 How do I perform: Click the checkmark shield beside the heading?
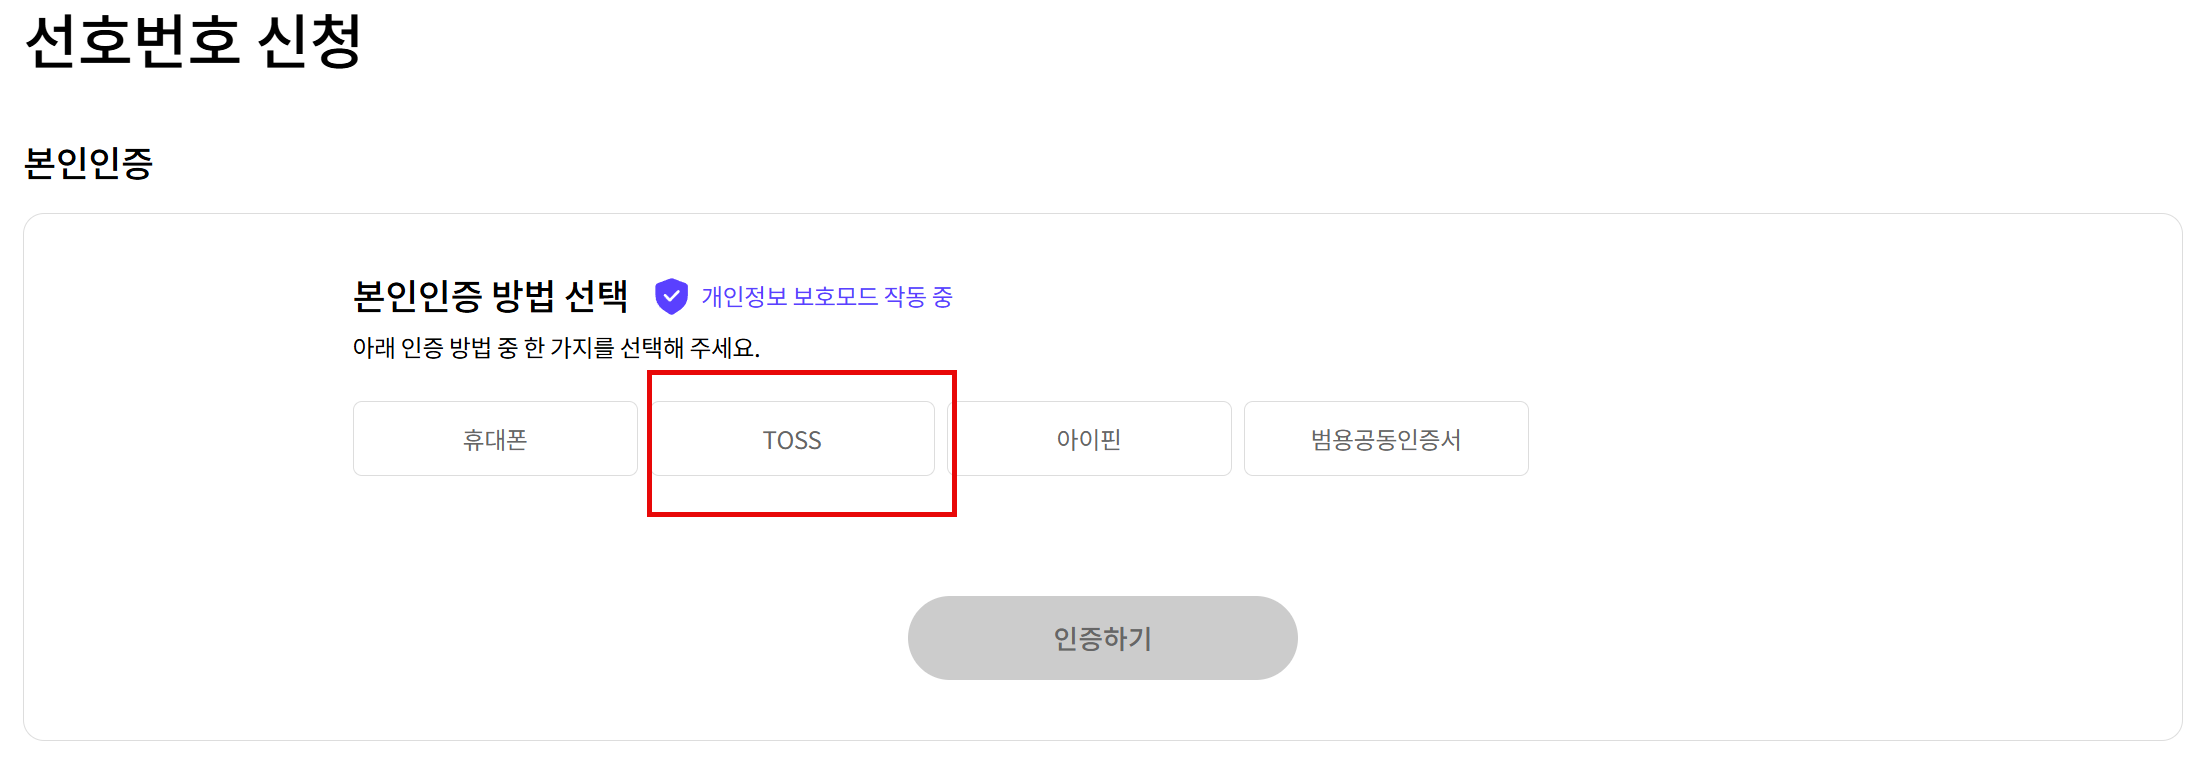671,296
